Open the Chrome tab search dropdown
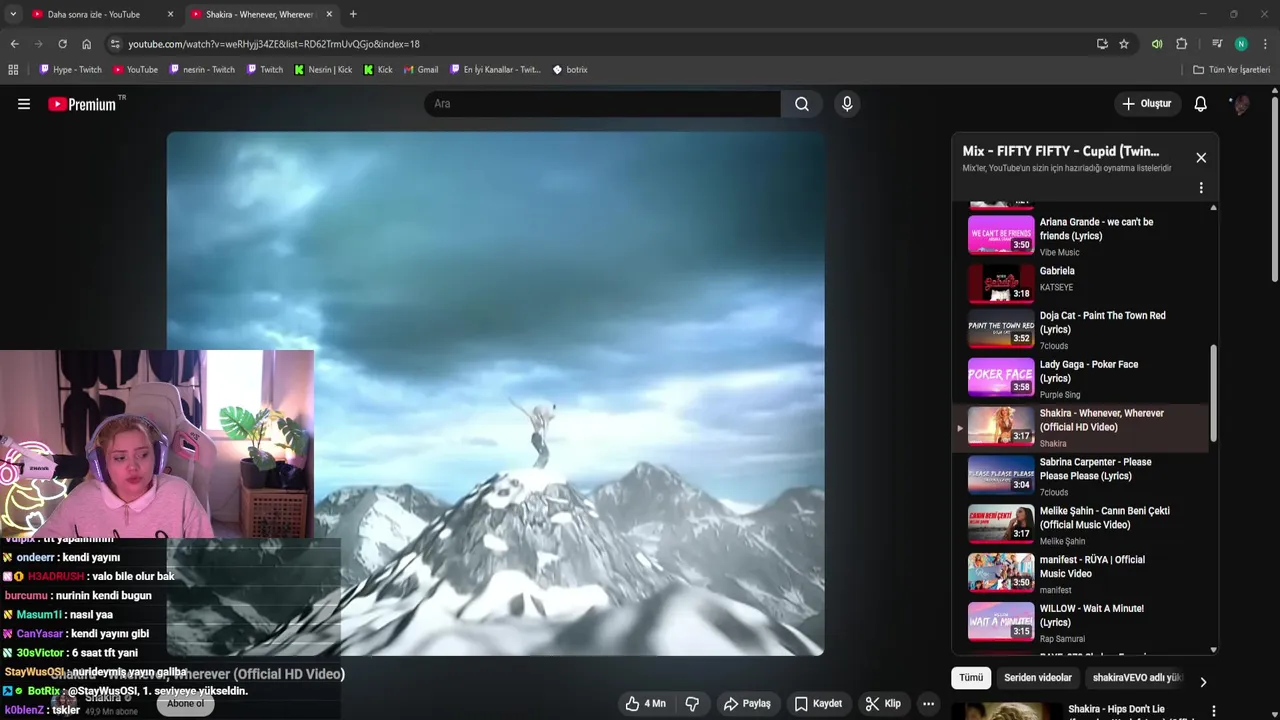This screenshot has width=1280, height=720. pos(12,14)
